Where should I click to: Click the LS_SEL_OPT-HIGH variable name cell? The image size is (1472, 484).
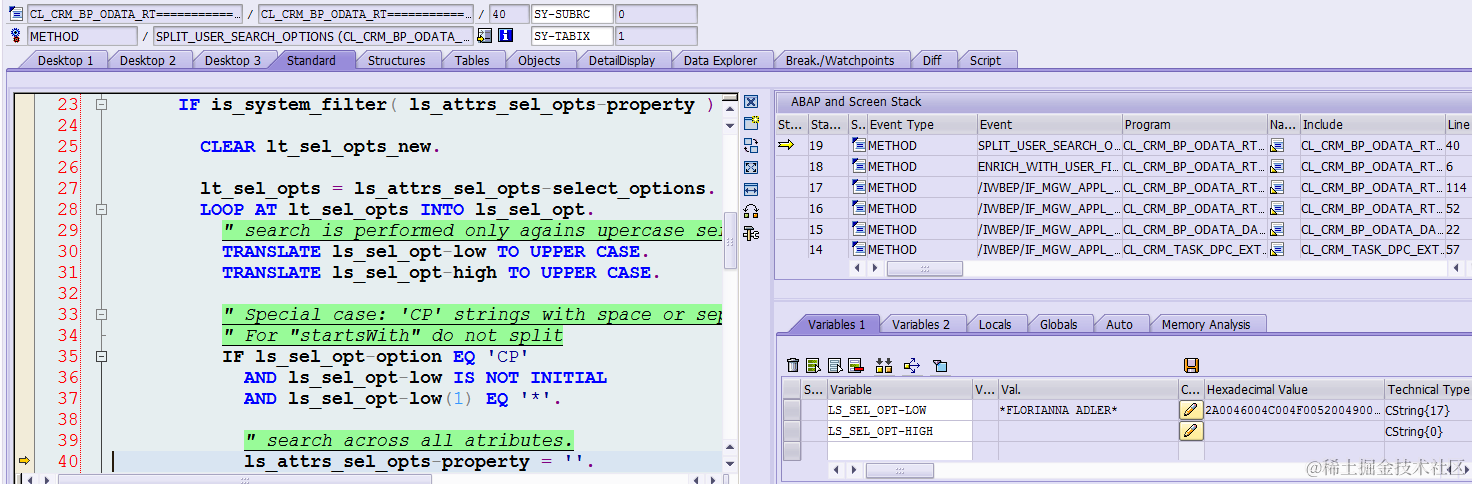point(899,431)
